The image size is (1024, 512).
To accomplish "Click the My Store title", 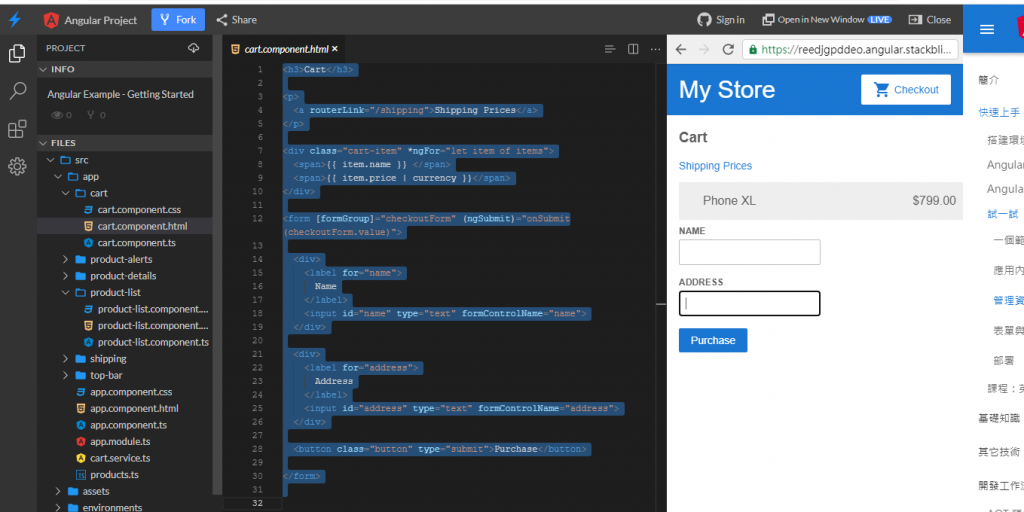I will [727, 89].
